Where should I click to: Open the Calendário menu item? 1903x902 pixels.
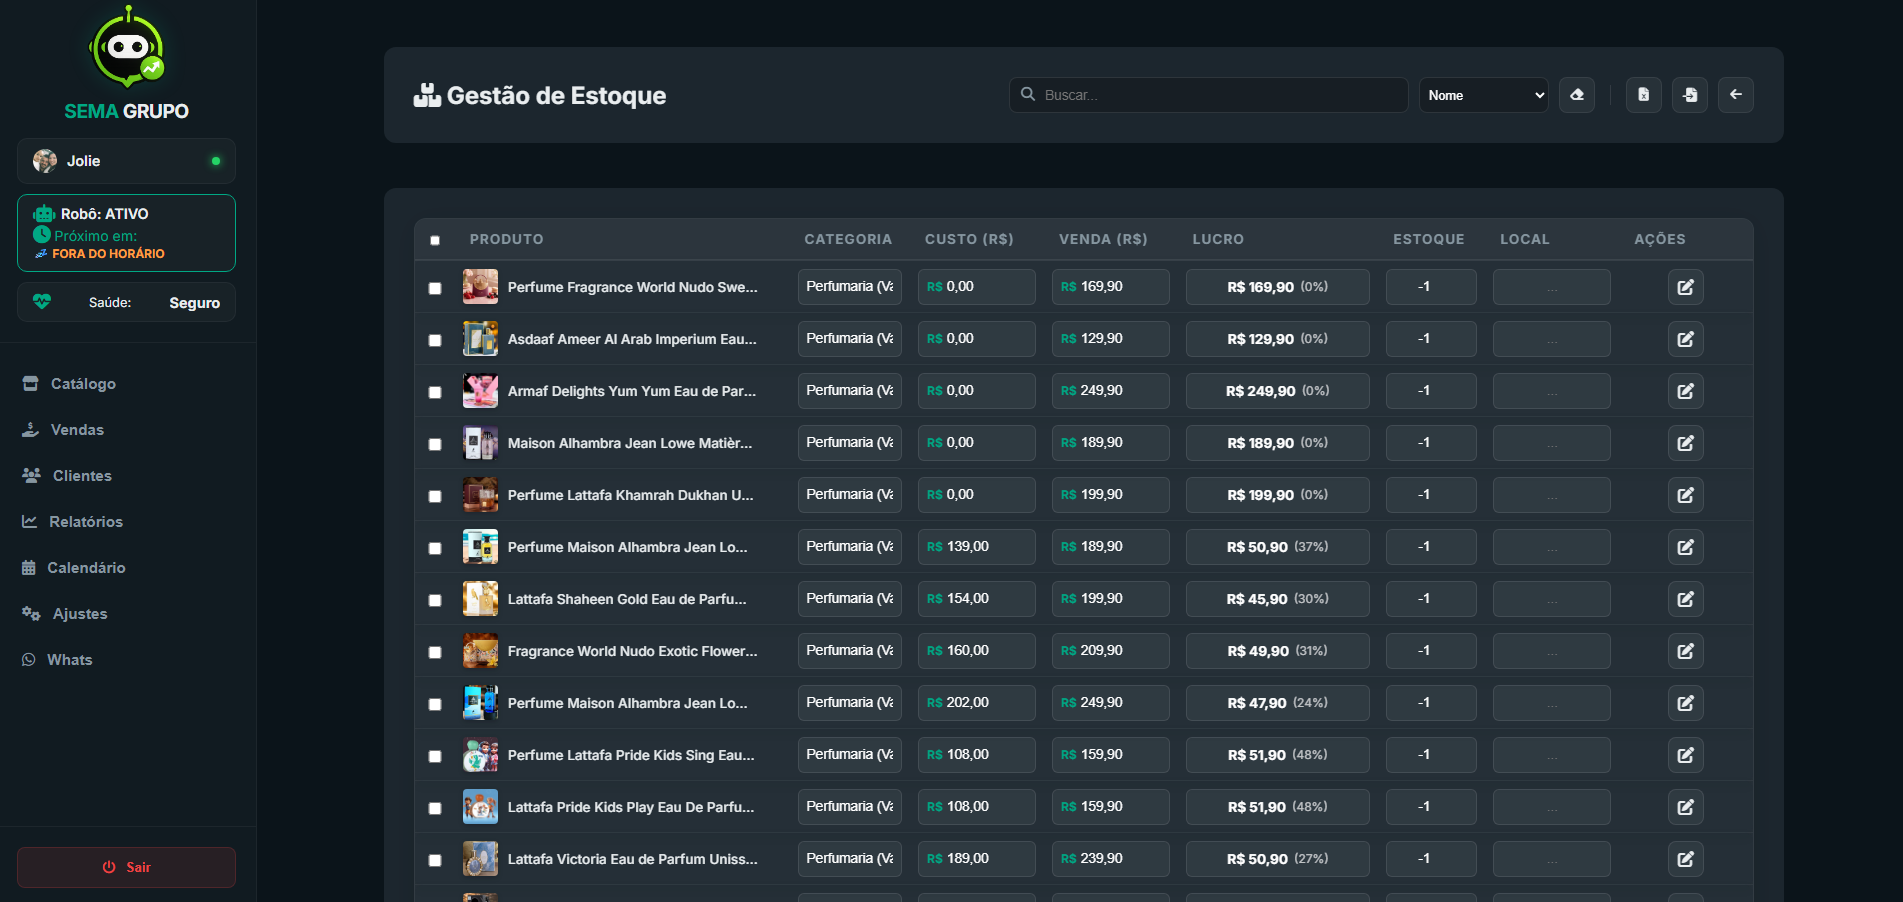point(126,568)
